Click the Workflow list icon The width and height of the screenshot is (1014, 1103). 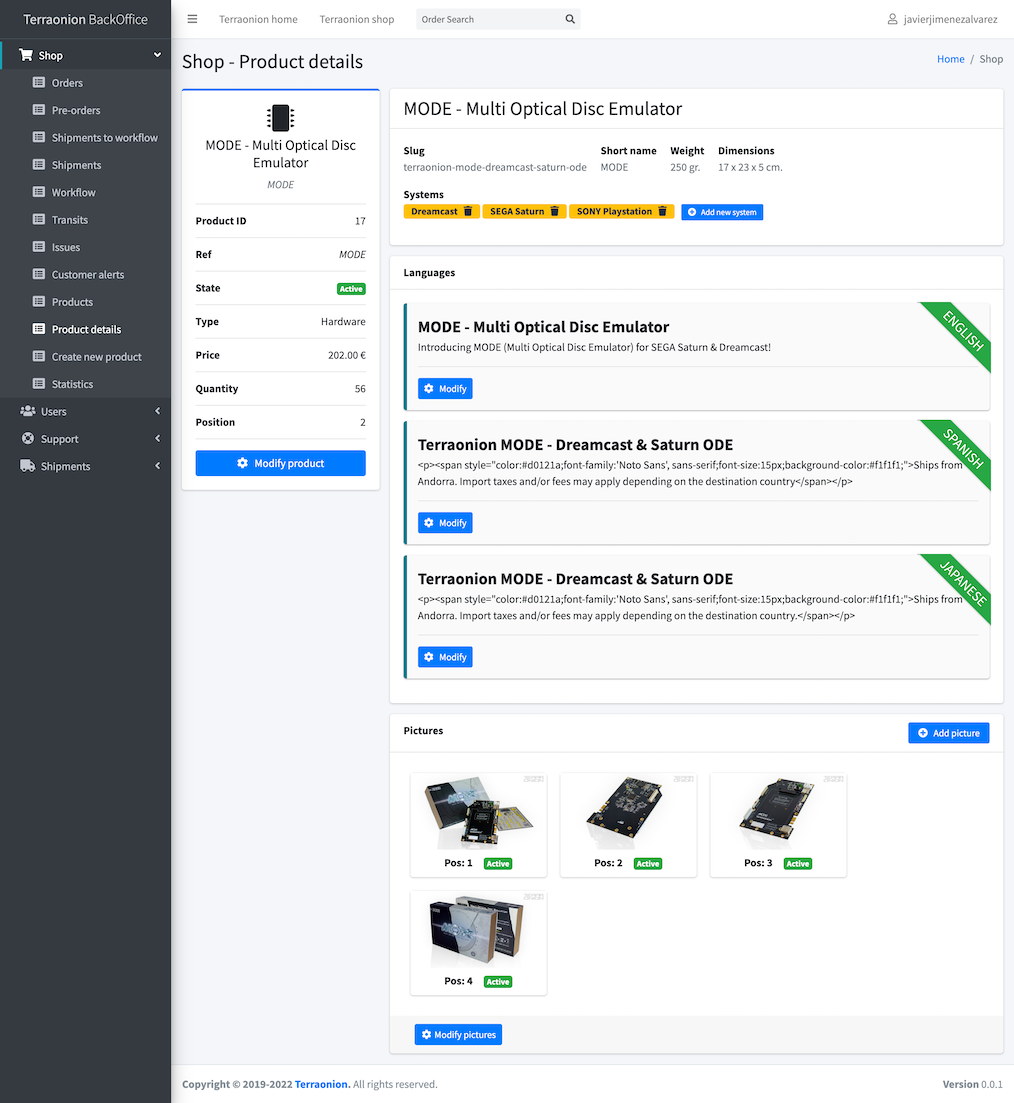[x=39, y=192]
